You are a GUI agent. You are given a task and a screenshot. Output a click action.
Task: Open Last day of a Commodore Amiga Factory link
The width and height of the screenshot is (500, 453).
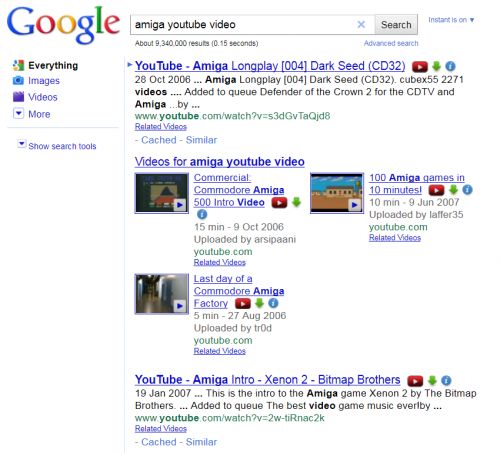239,291
